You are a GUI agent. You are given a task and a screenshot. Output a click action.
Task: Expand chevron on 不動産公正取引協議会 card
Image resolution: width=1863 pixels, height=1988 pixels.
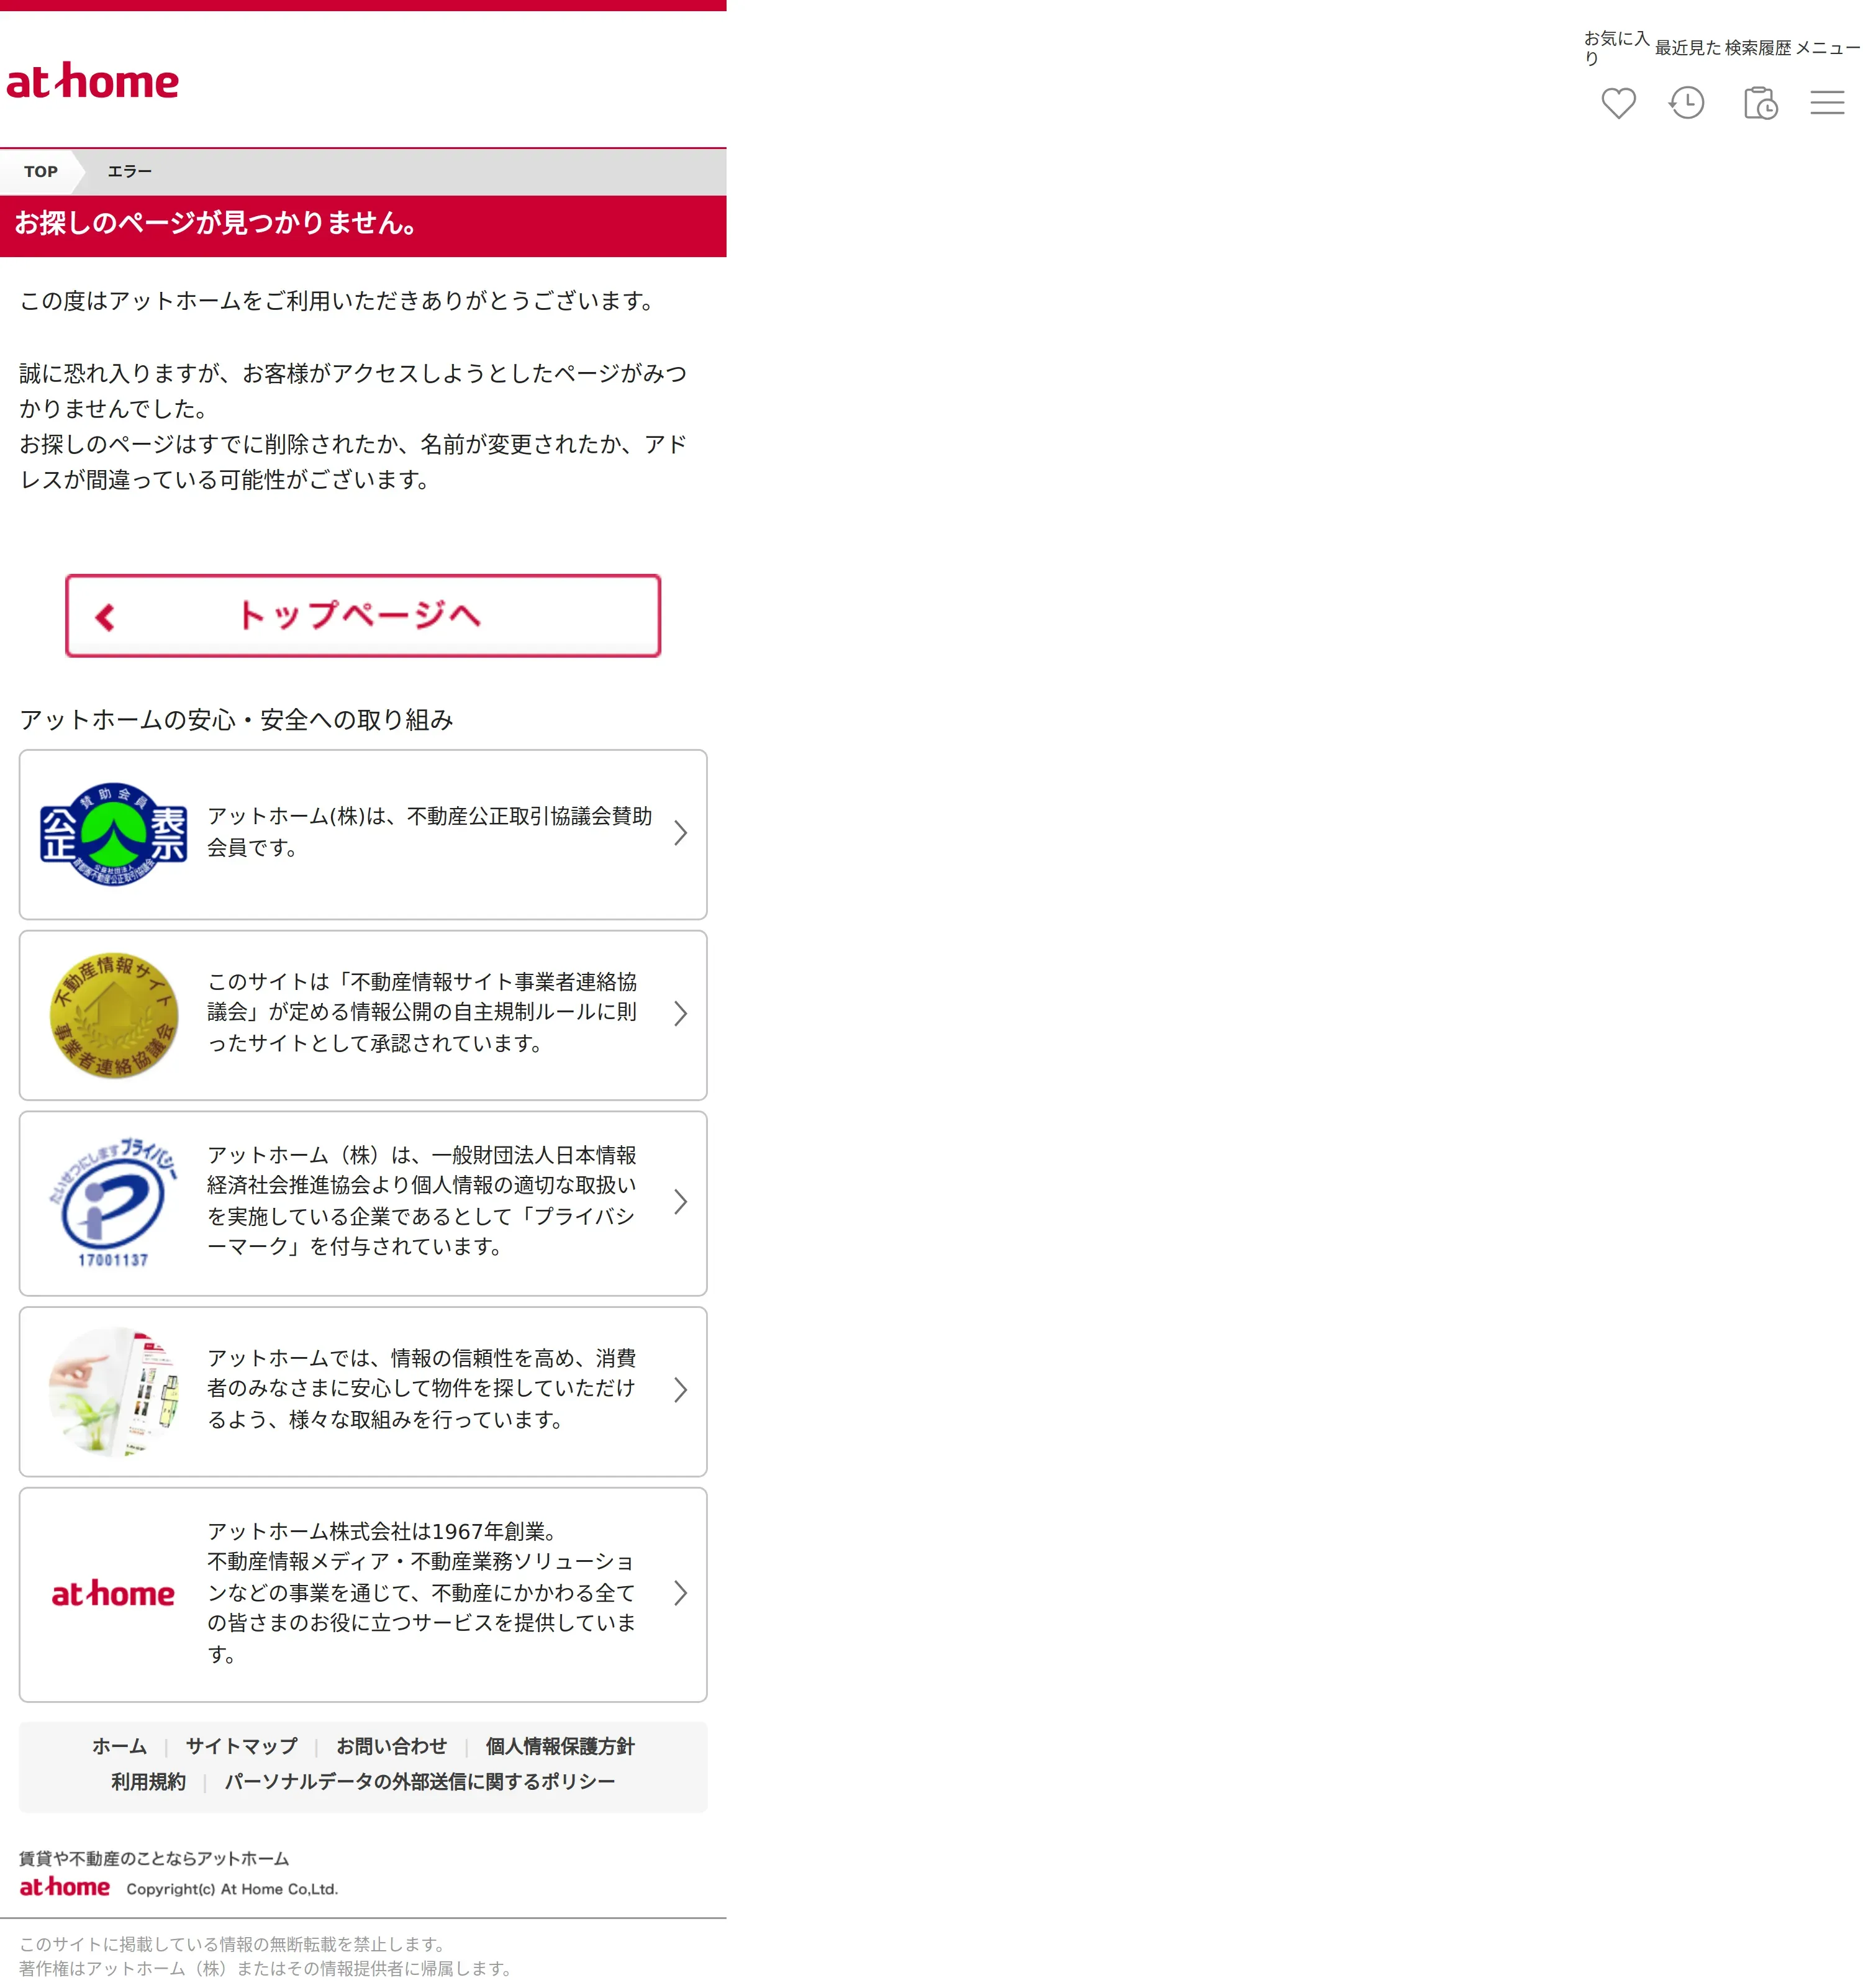(680, 833)
